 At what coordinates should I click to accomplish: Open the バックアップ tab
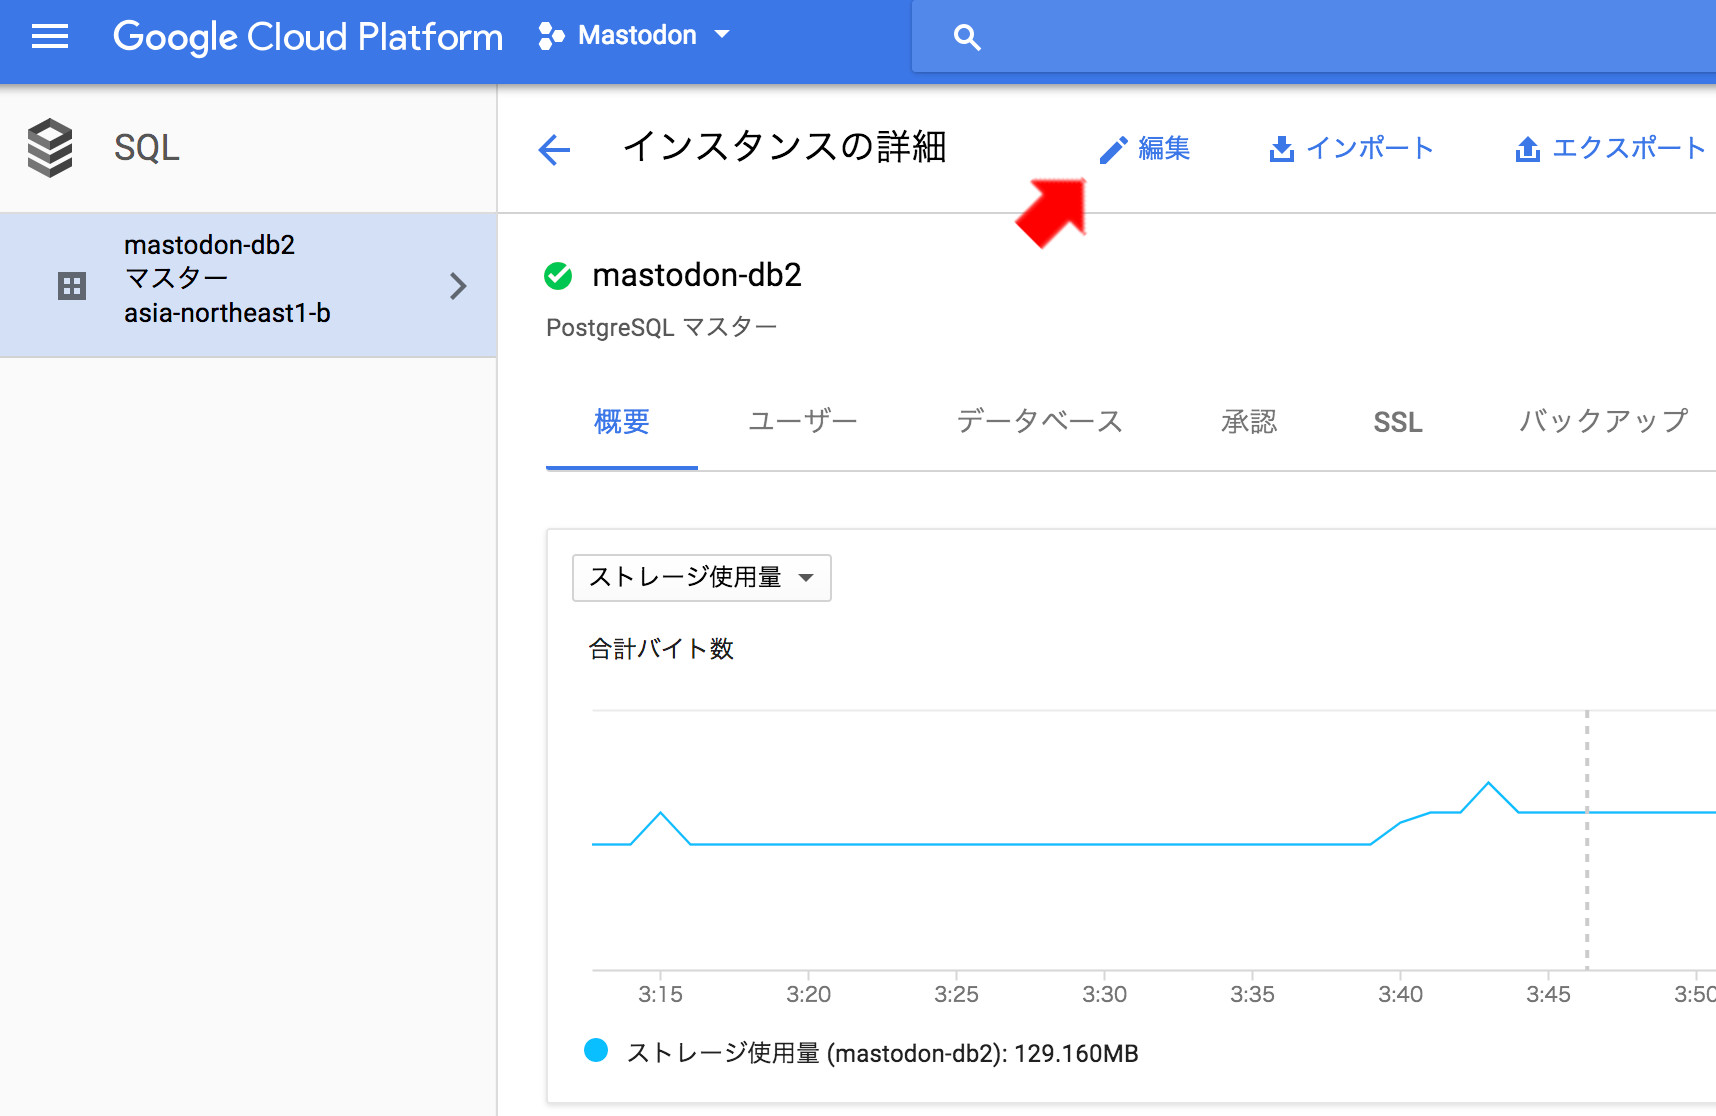click(1602, 422)
